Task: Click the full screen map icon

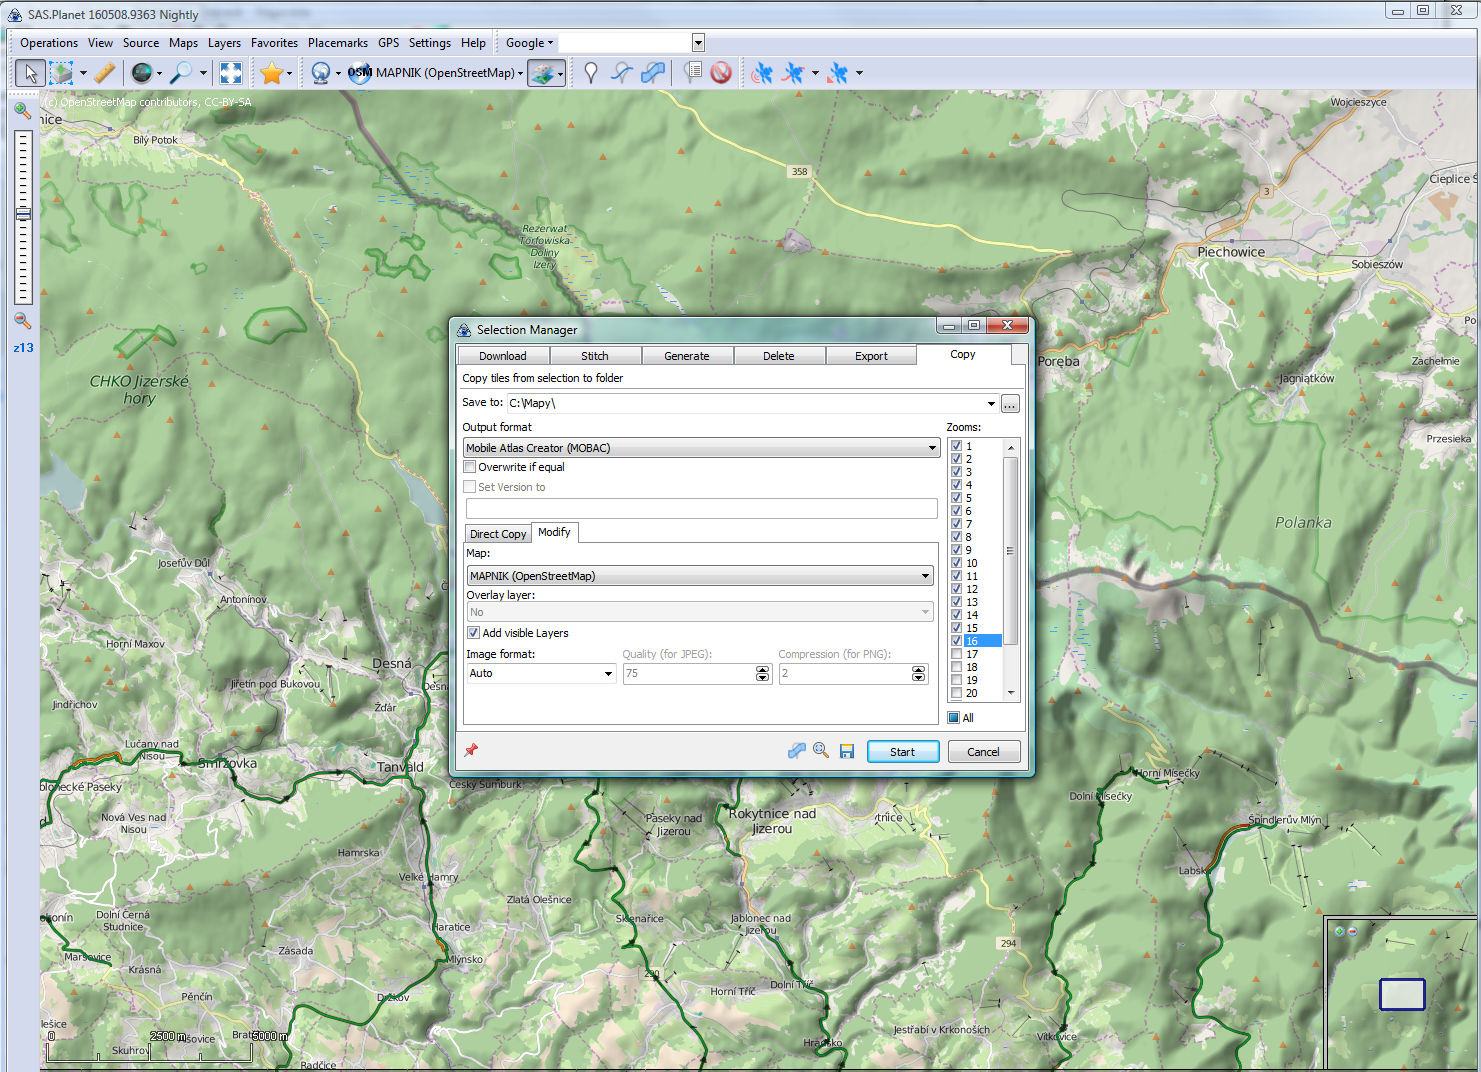Action: tap(231, 73)
